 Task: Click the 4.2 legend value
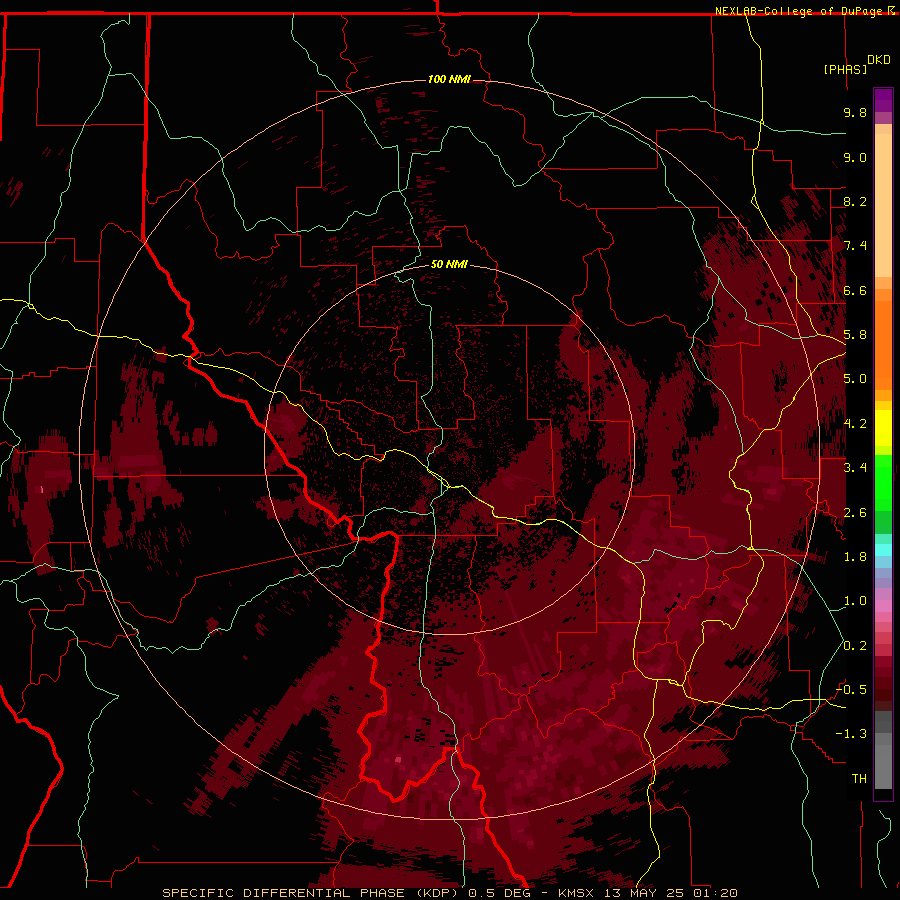[x=855, y=424]
